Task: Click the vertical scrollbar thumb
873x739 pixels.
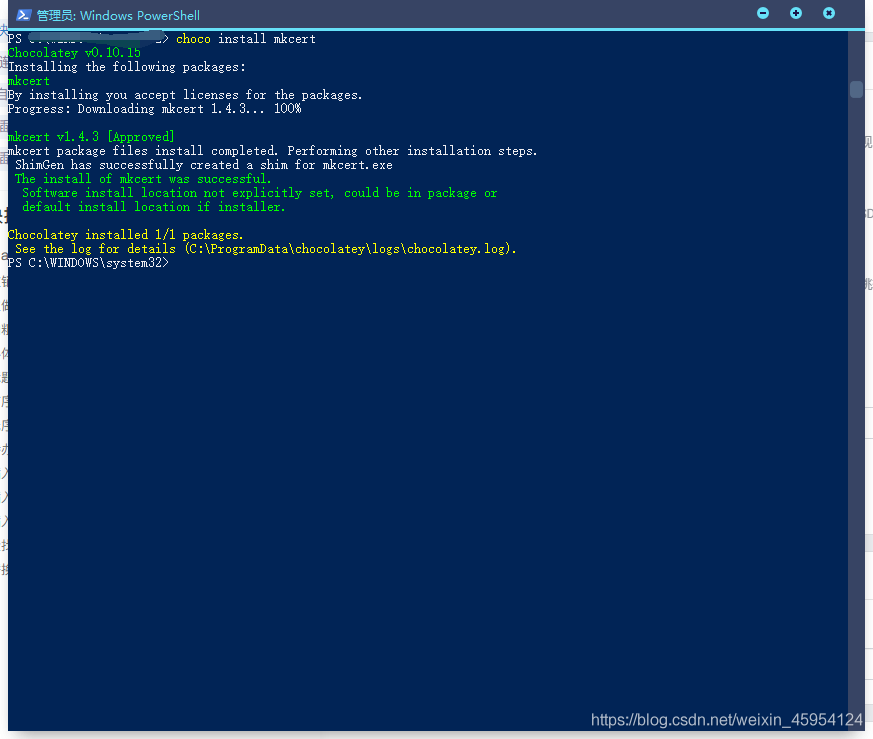Action: [856, 89]
